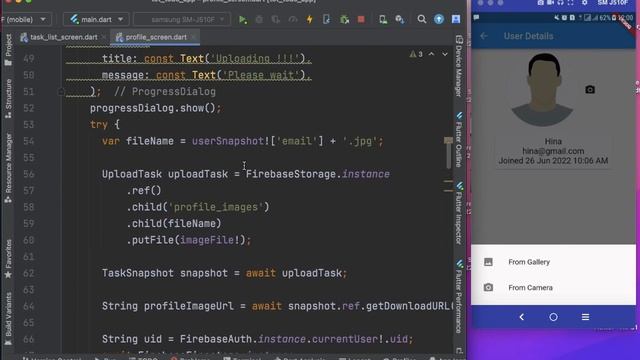Stop the running app with red square

pos(361,19)
